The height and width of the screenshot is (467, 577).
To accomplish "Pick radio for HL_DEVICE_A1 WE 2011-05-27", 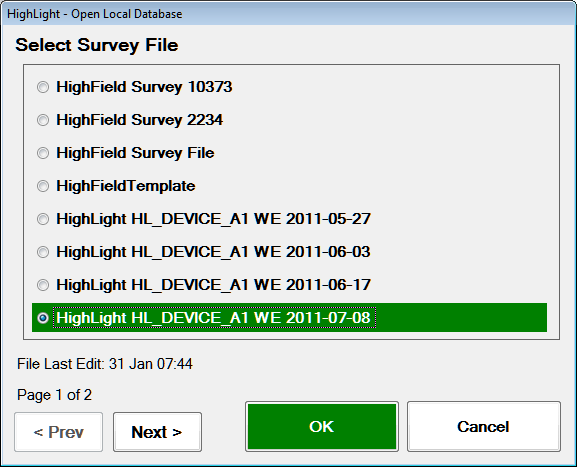I will pos(43,219).
